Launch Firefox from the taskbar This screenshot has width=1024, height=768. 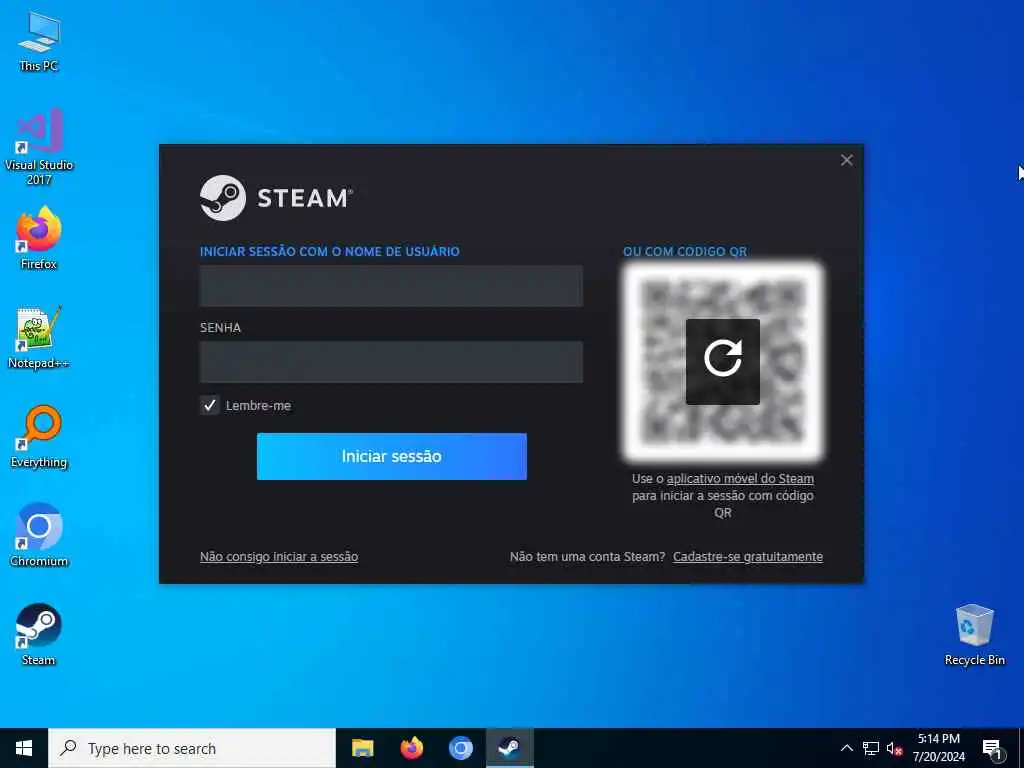411,748
